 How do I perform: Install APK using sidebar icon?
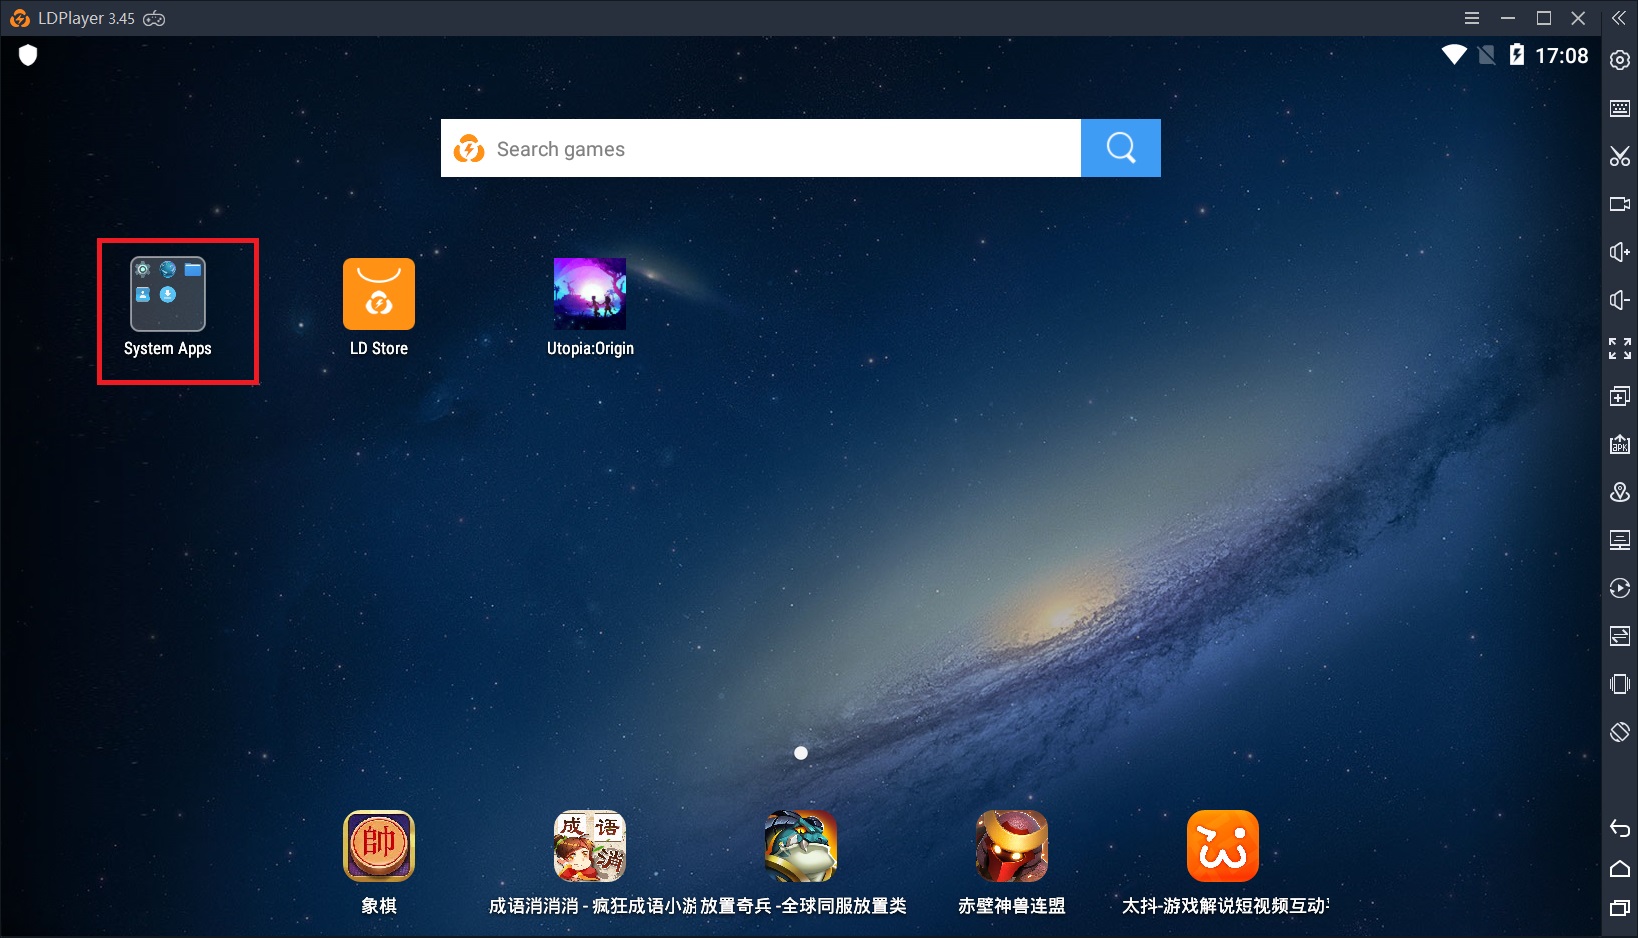click(x=1619, y=444)
